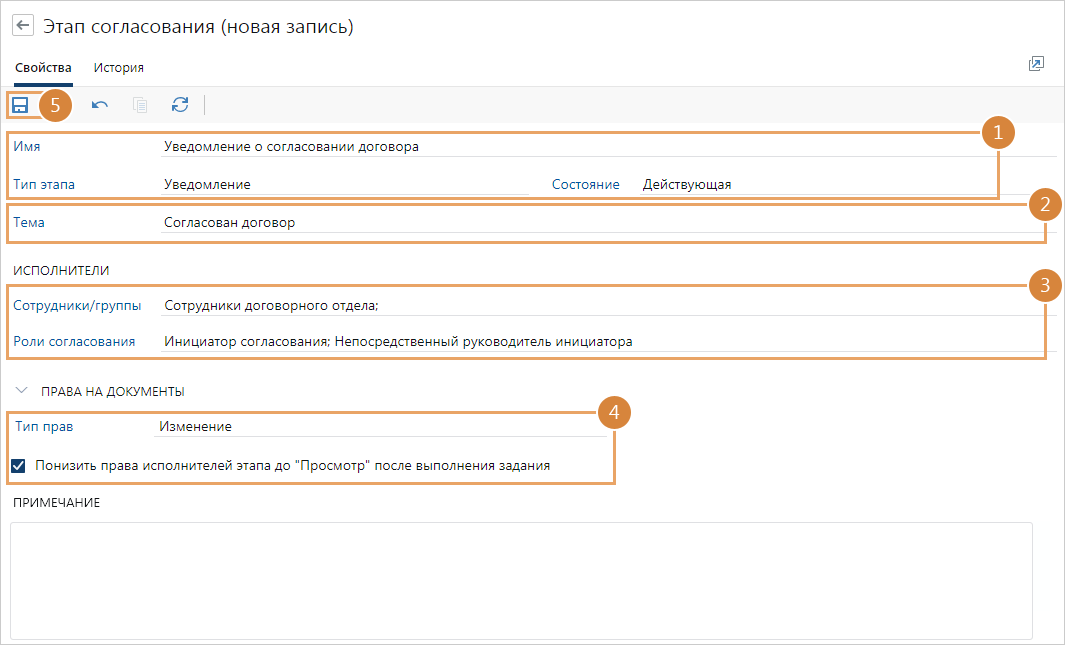
Task: Click the "Сотрудники/группы" link label
Action: tap(77, 305)
